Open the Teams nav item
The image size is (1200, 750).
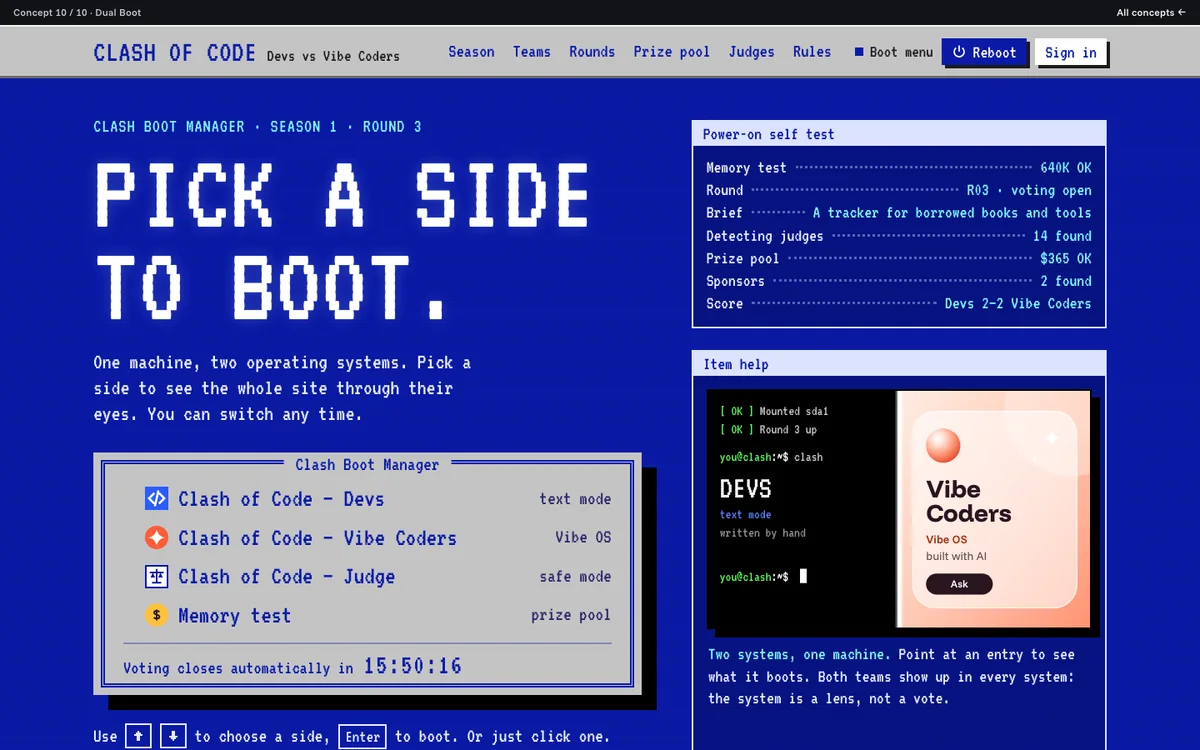click(x=532, y=52)
